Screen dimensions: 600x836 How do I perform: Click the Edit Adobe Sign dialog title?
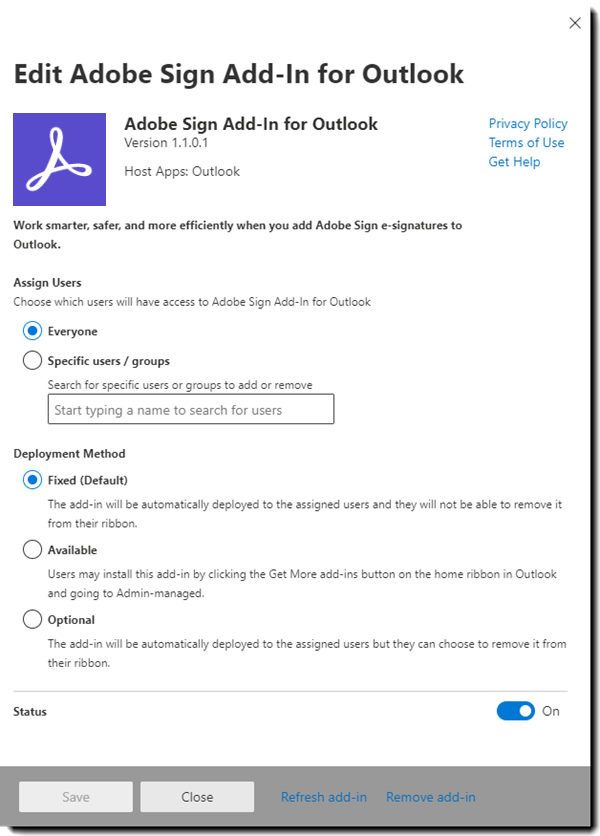click(x=238, y=73)
